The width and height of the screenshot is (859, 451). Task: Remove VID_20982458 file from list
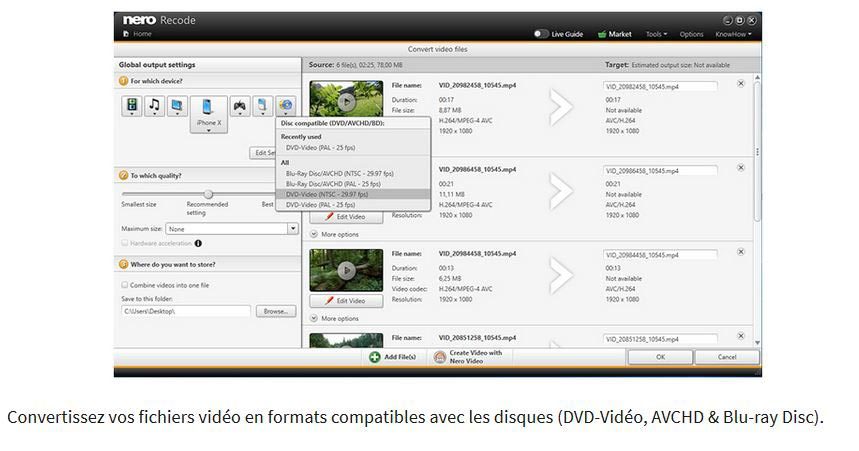coord(741,84)
